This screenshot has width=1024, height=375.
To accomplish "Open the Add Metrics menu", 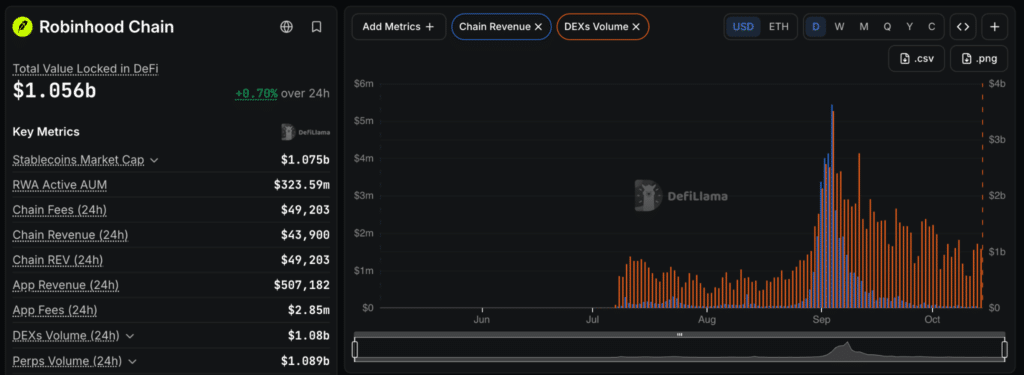I will (398, 27).
